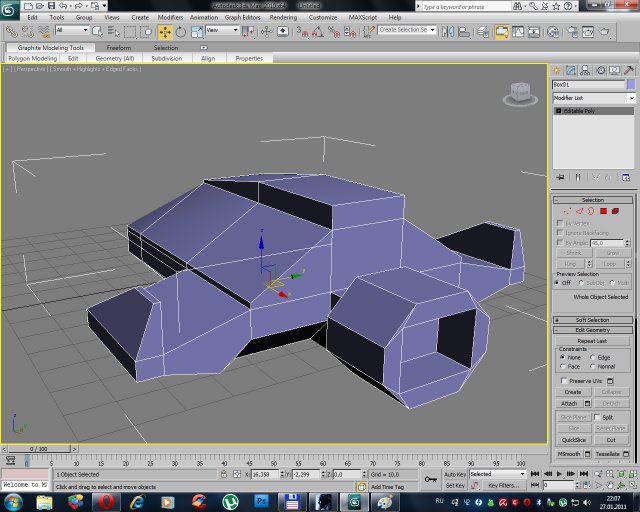The width and height of the screenshot is (640, 512).
Task: Open the Modifier List dropdown
Action: tap(593, 98)
